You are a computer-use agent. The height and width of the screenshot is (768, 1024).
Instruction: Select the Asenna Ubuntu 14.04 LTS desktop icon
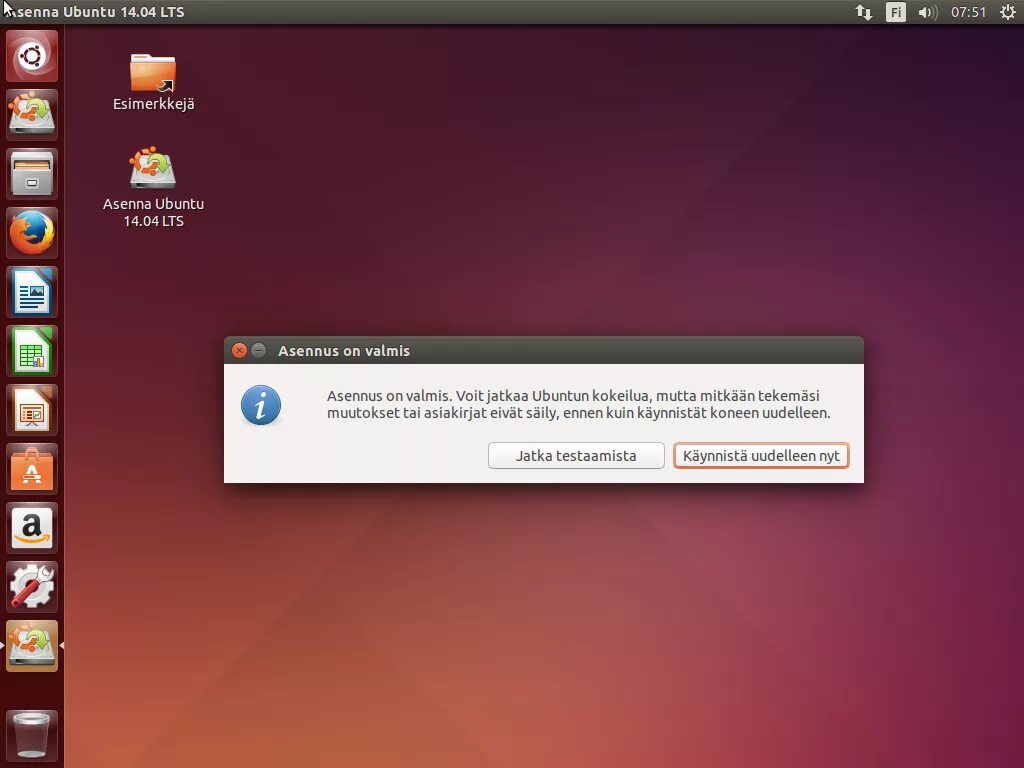(153, 187)
